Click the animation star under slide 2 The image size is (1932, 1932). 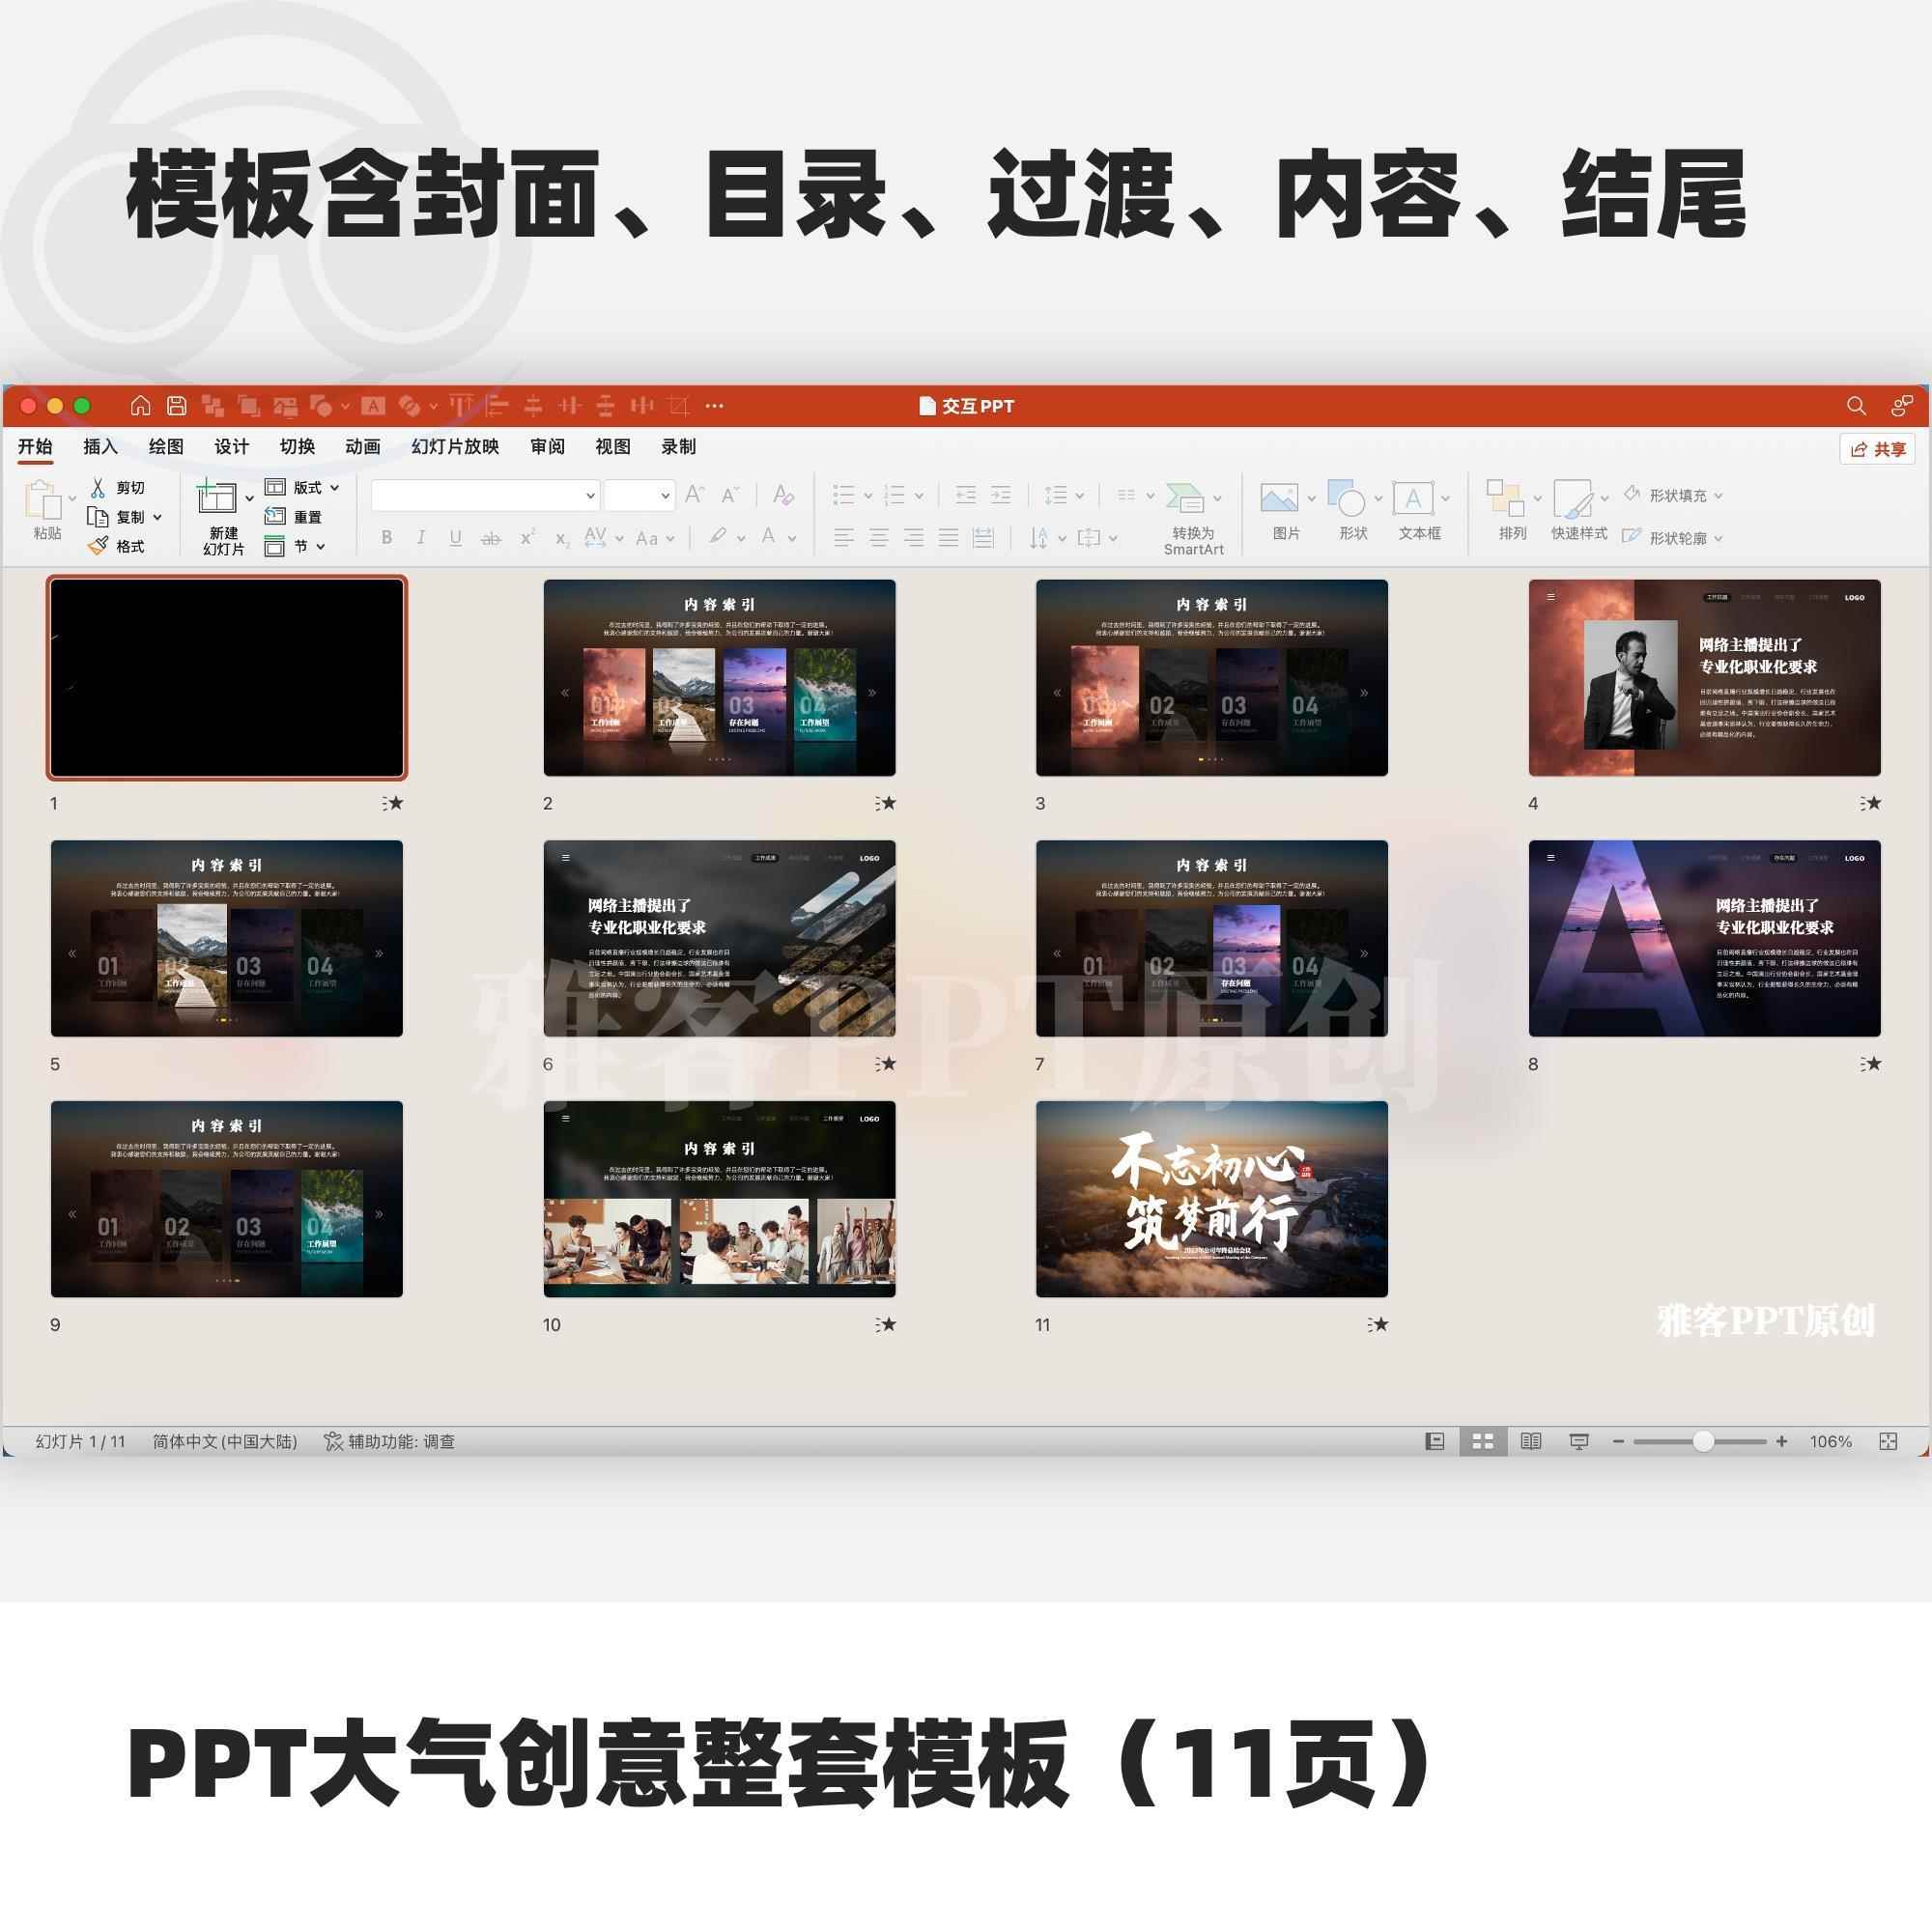pos(885,803)
